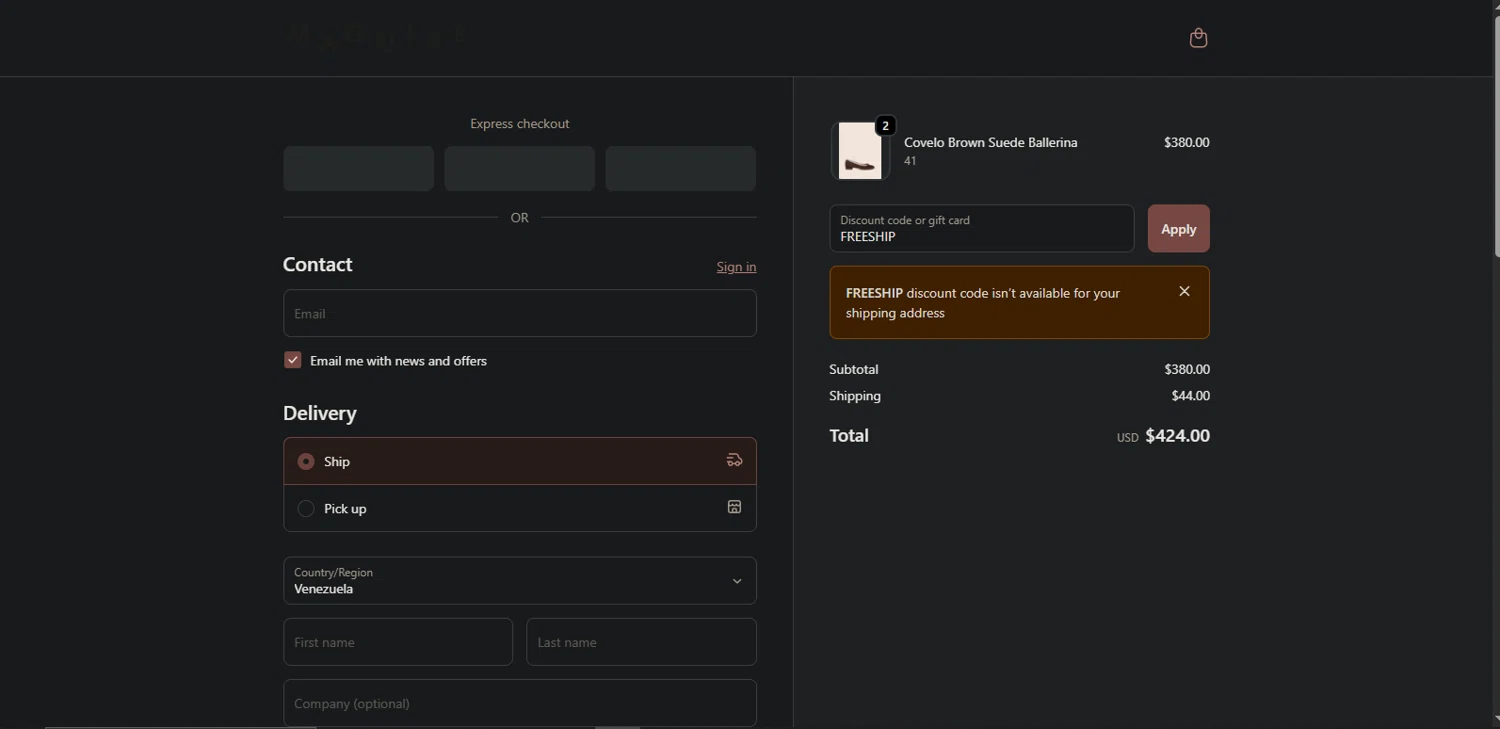The height and width of the screenshot is (729, 1500).
Task: Click the Subtotal label
Action: tap(853, 369)
